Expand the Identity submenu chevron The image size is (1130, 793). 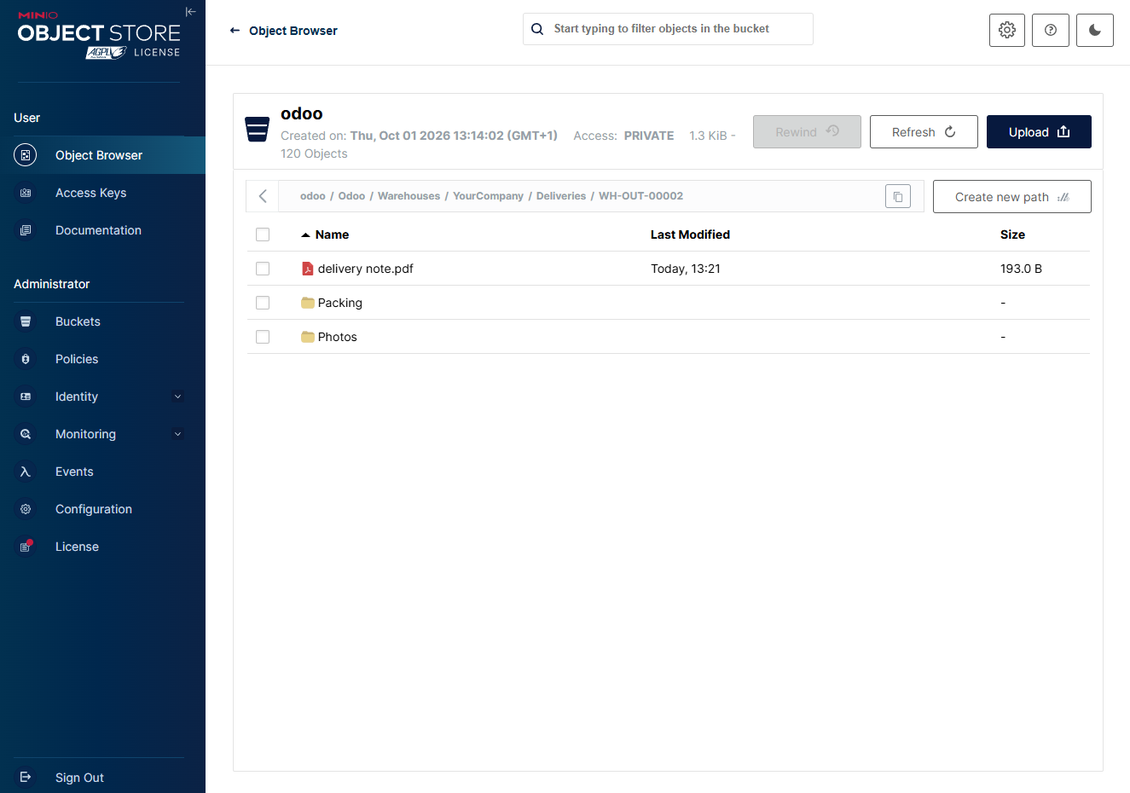(177, 396)
